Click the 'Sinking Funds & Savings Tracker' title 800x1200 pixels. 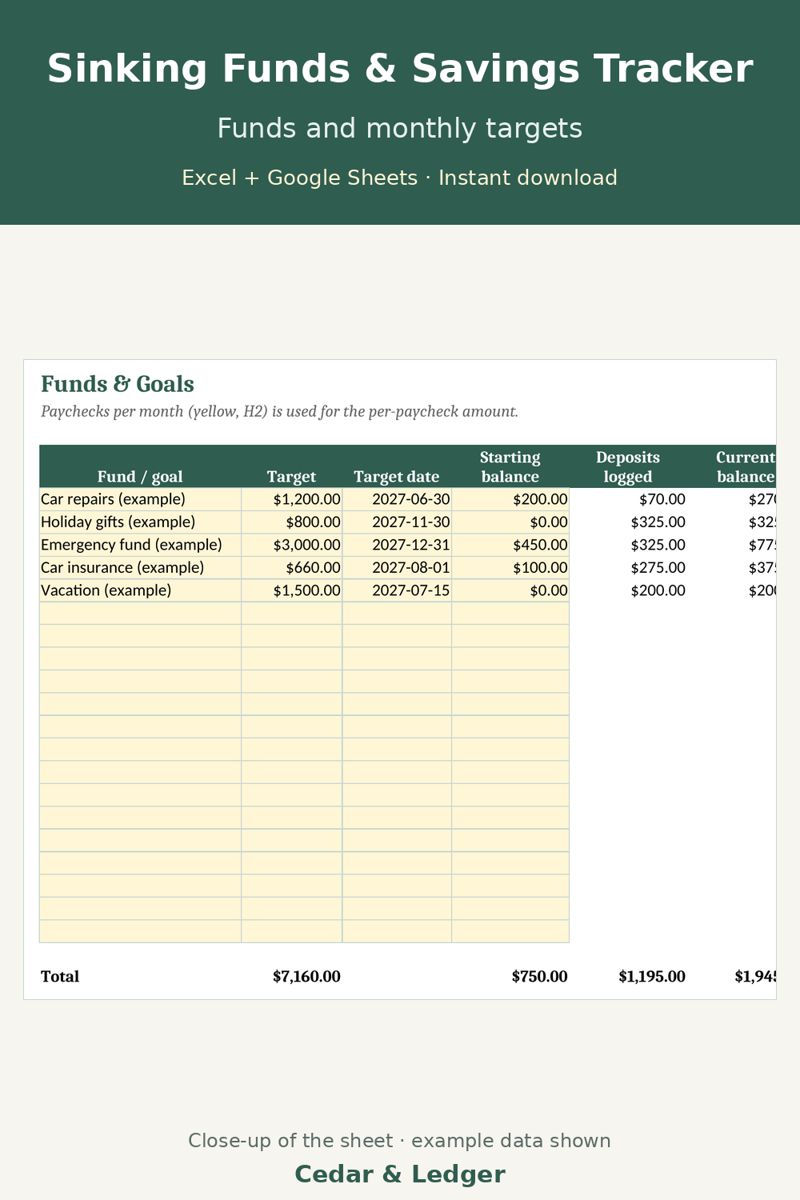400,69
